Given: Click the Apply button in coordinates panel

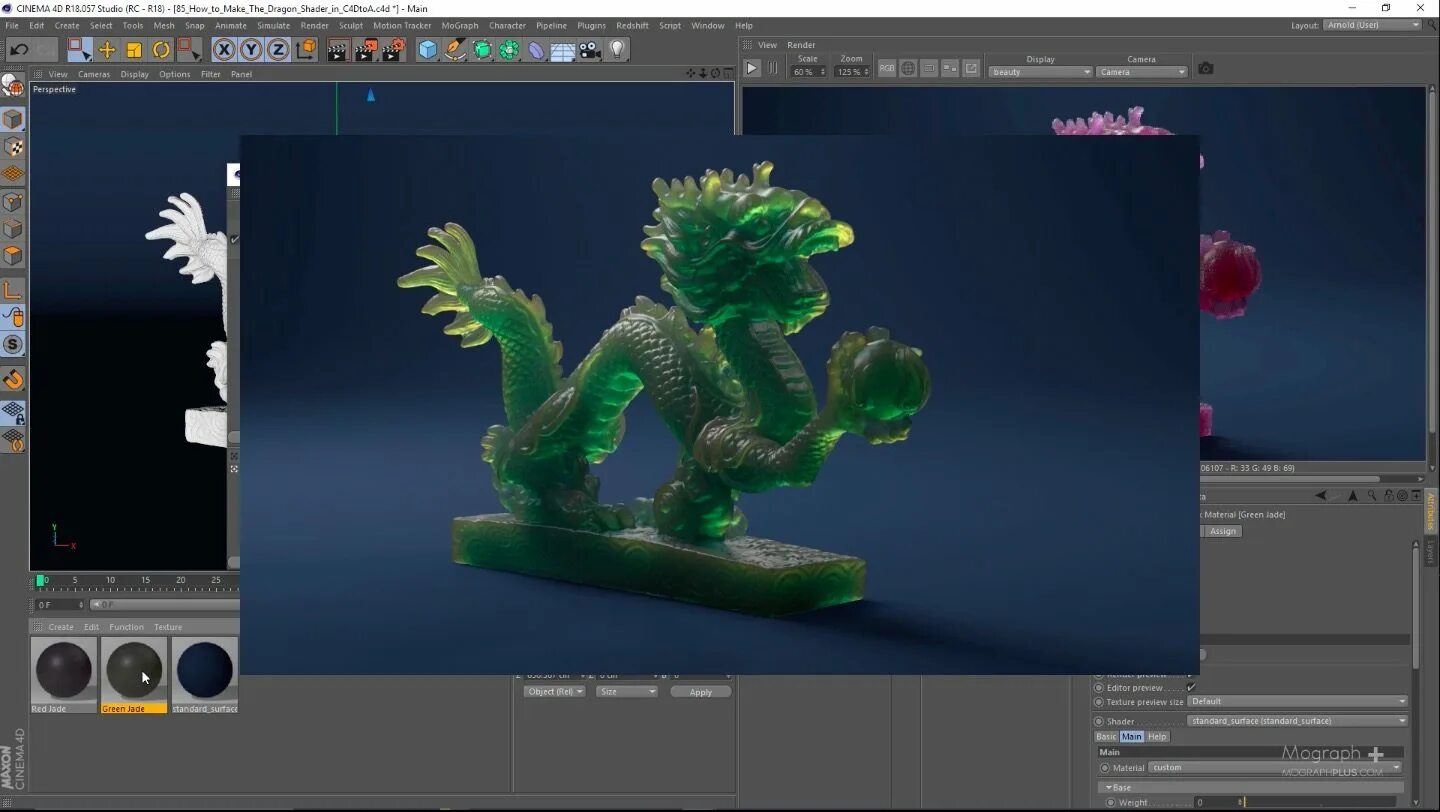Looking at the screenshot, I should (x=700, y=692).
